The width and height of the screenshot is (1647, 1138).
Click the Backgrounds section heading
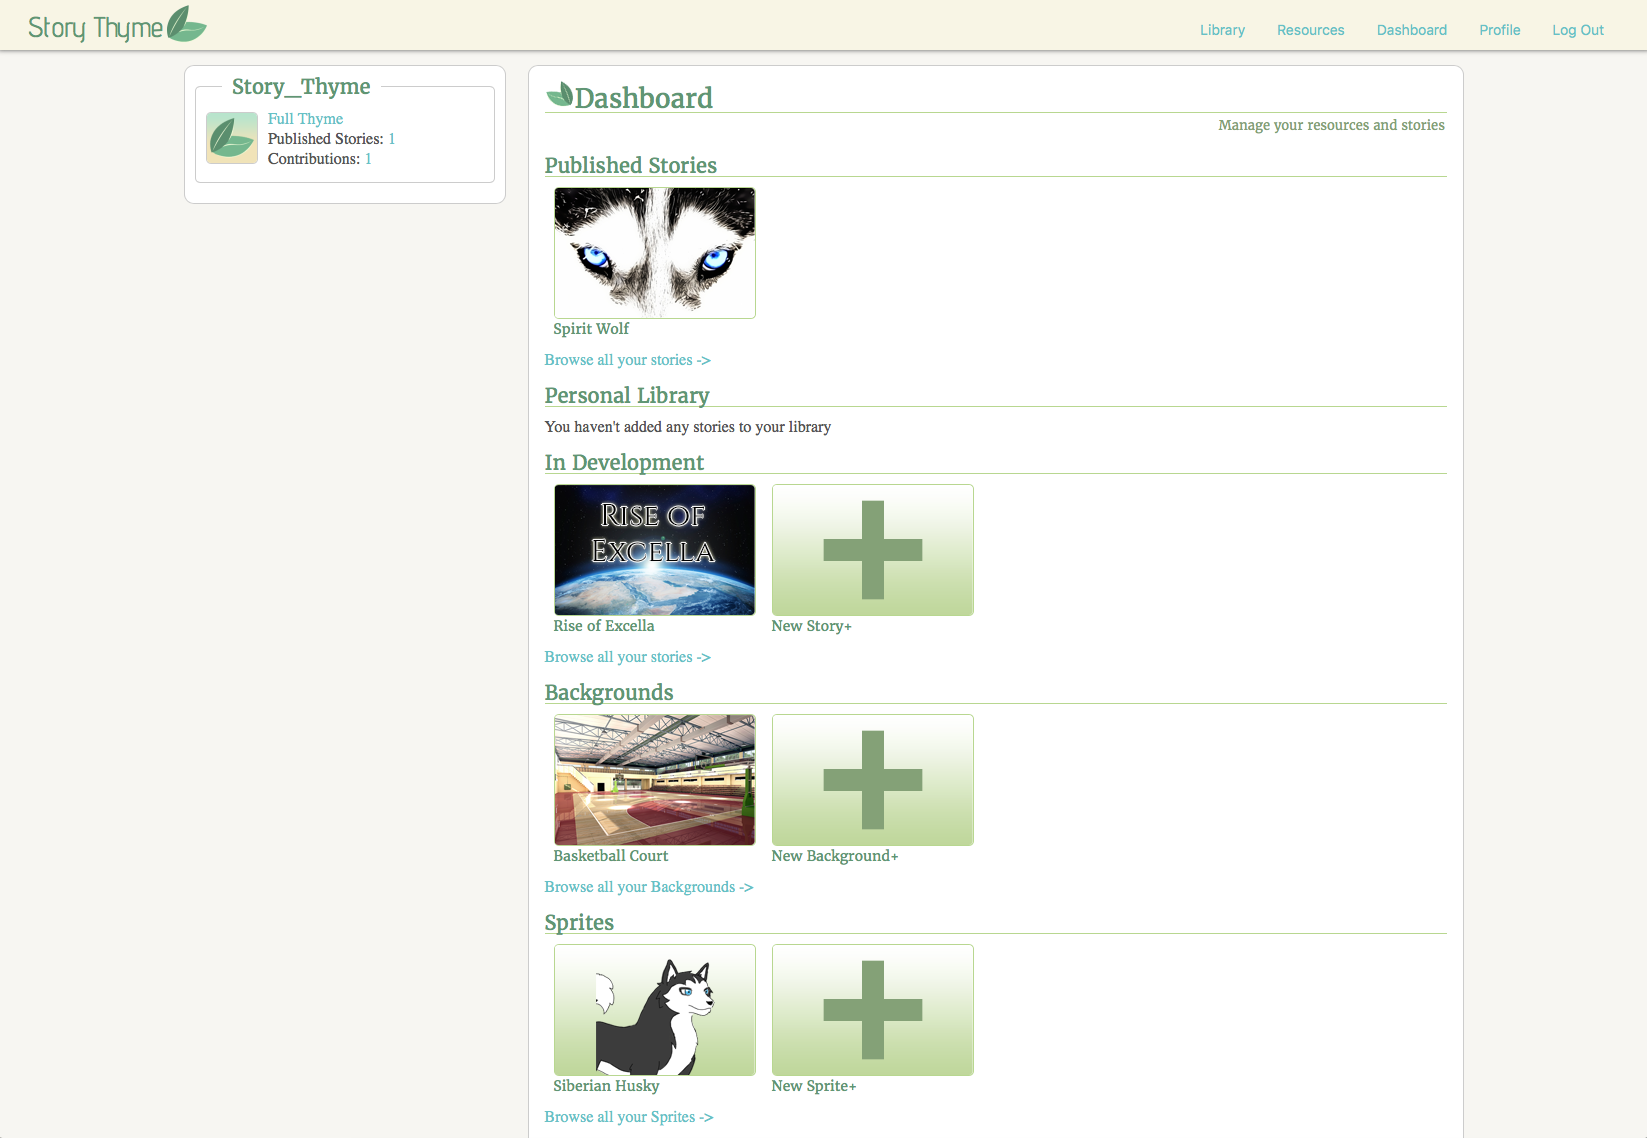tap(608, 693)
